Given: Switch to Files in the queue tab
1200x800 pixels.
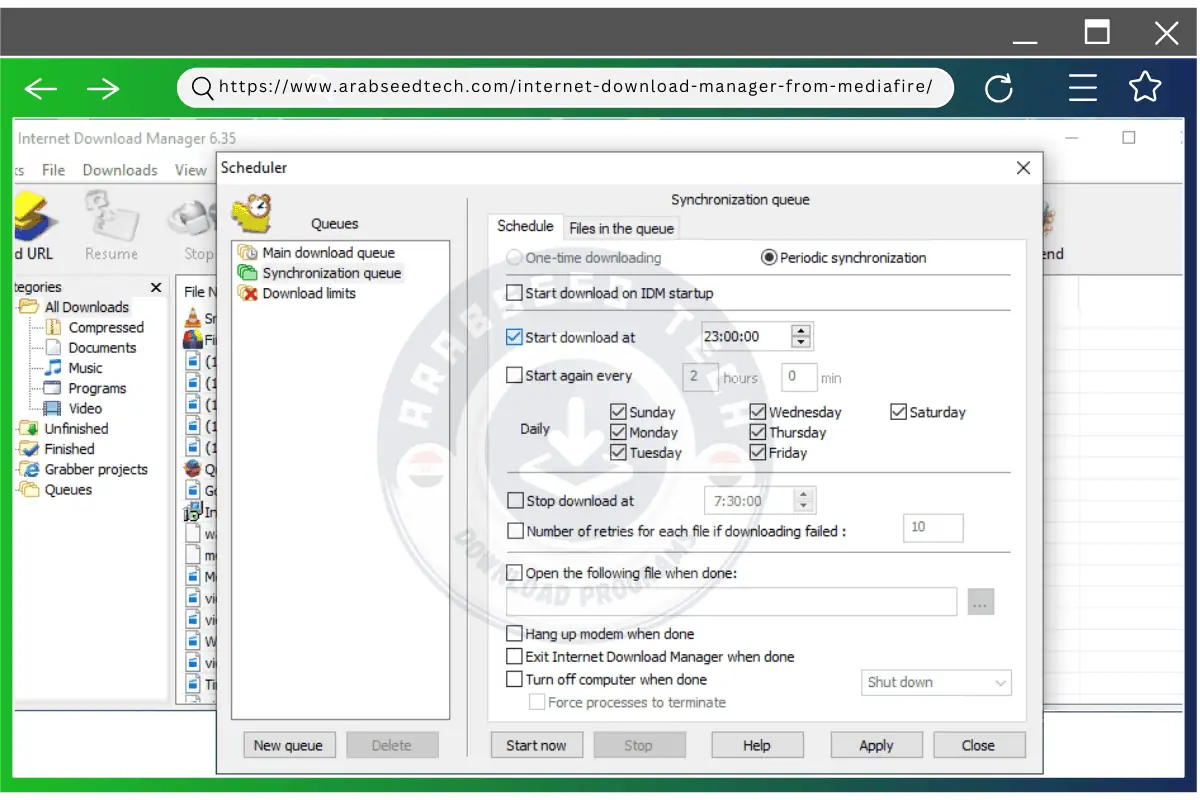Looking at the screenshot, I should 621,228.
